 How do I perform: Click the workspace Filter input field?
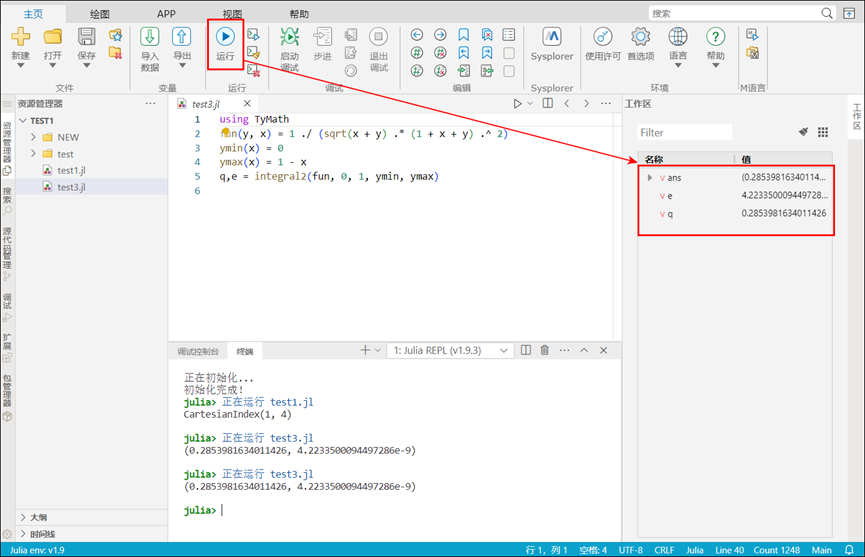coord(685,132)
